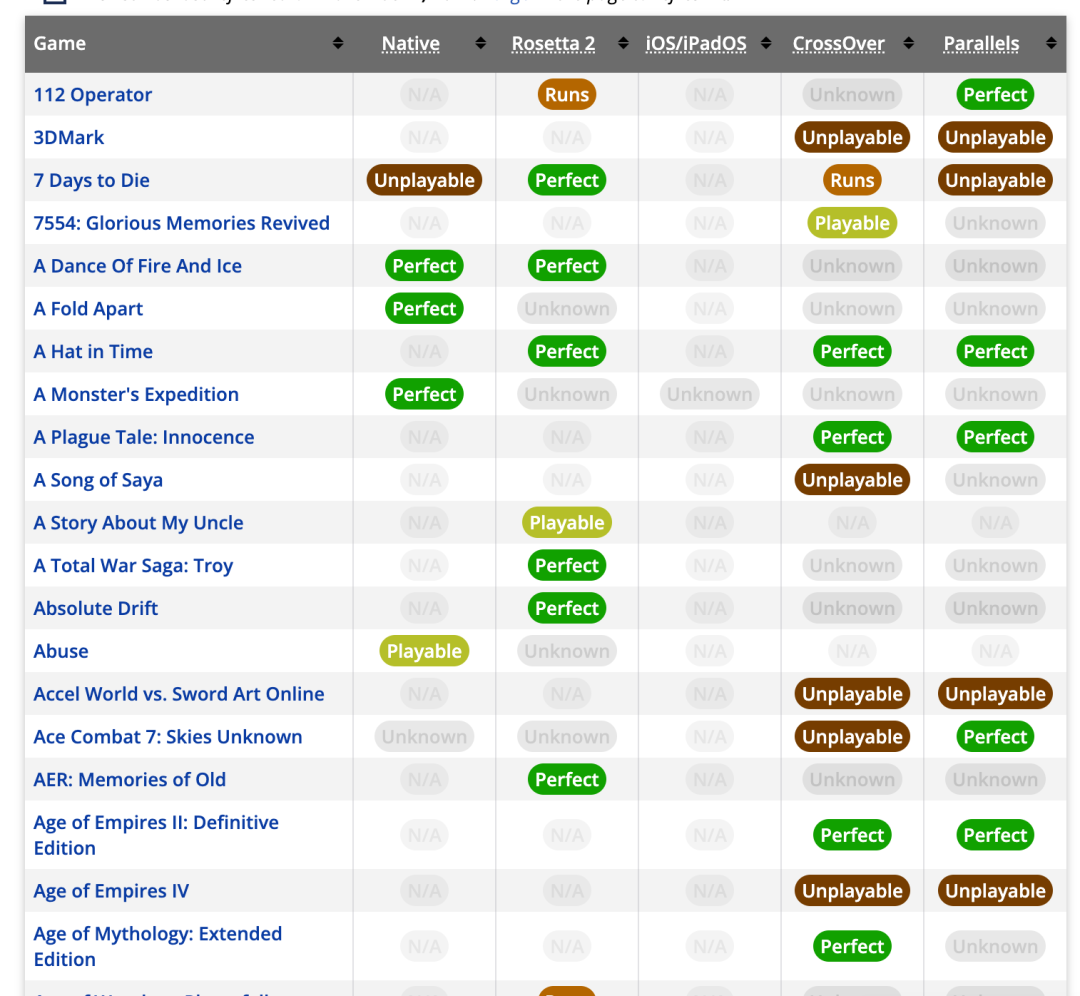Click Perfect badge for A Fold Apart Native
The image size is (1080, 996).
(424, 309)
